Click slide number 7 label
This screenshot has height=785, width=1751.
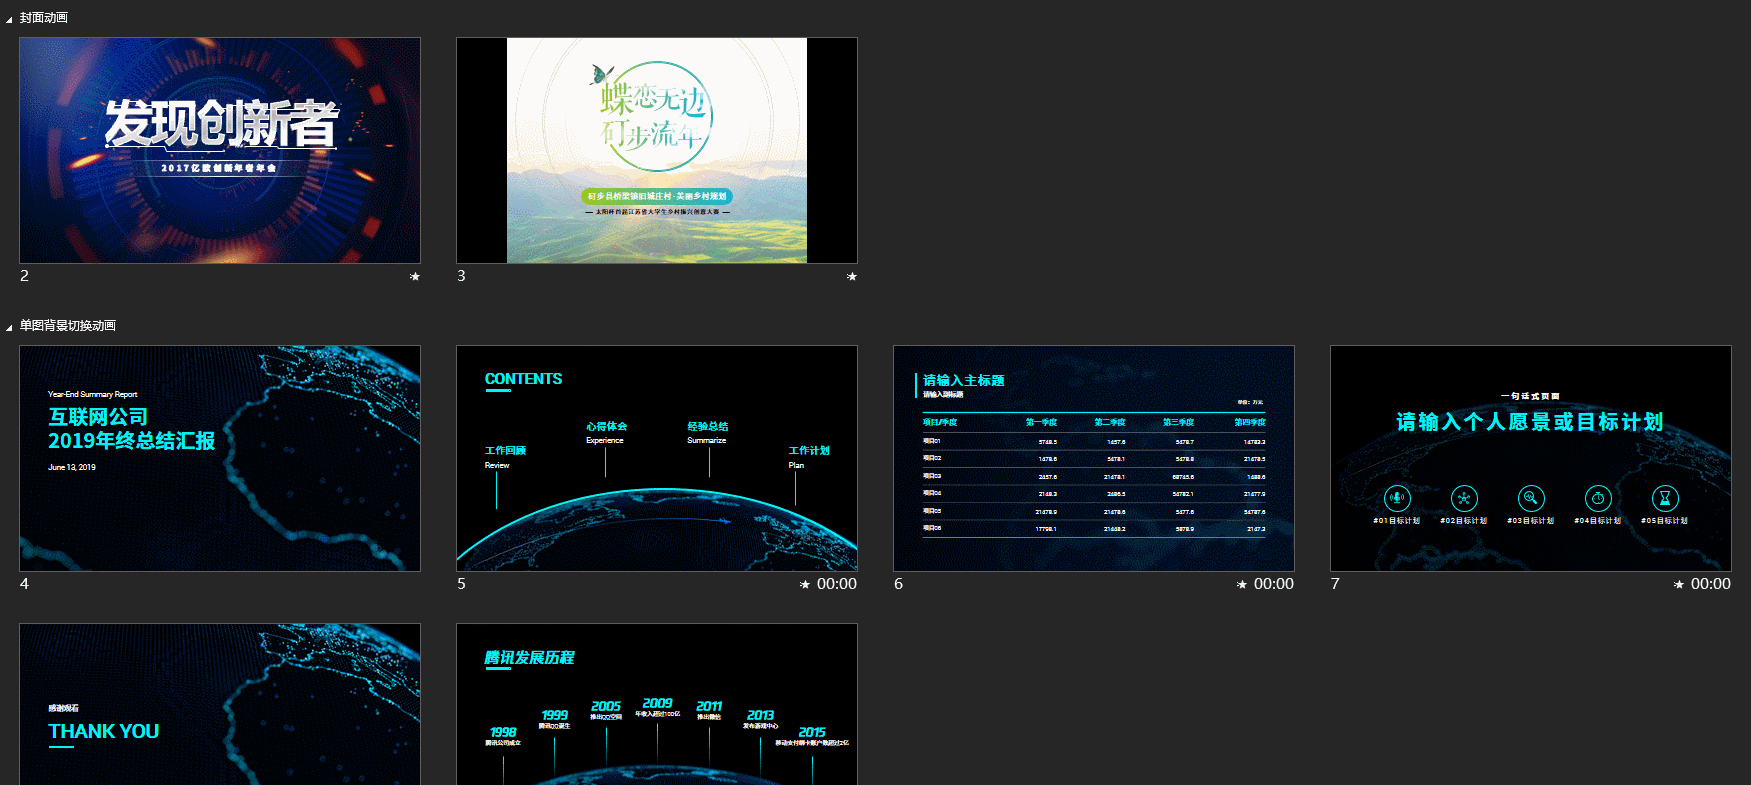coord(1335,584)
